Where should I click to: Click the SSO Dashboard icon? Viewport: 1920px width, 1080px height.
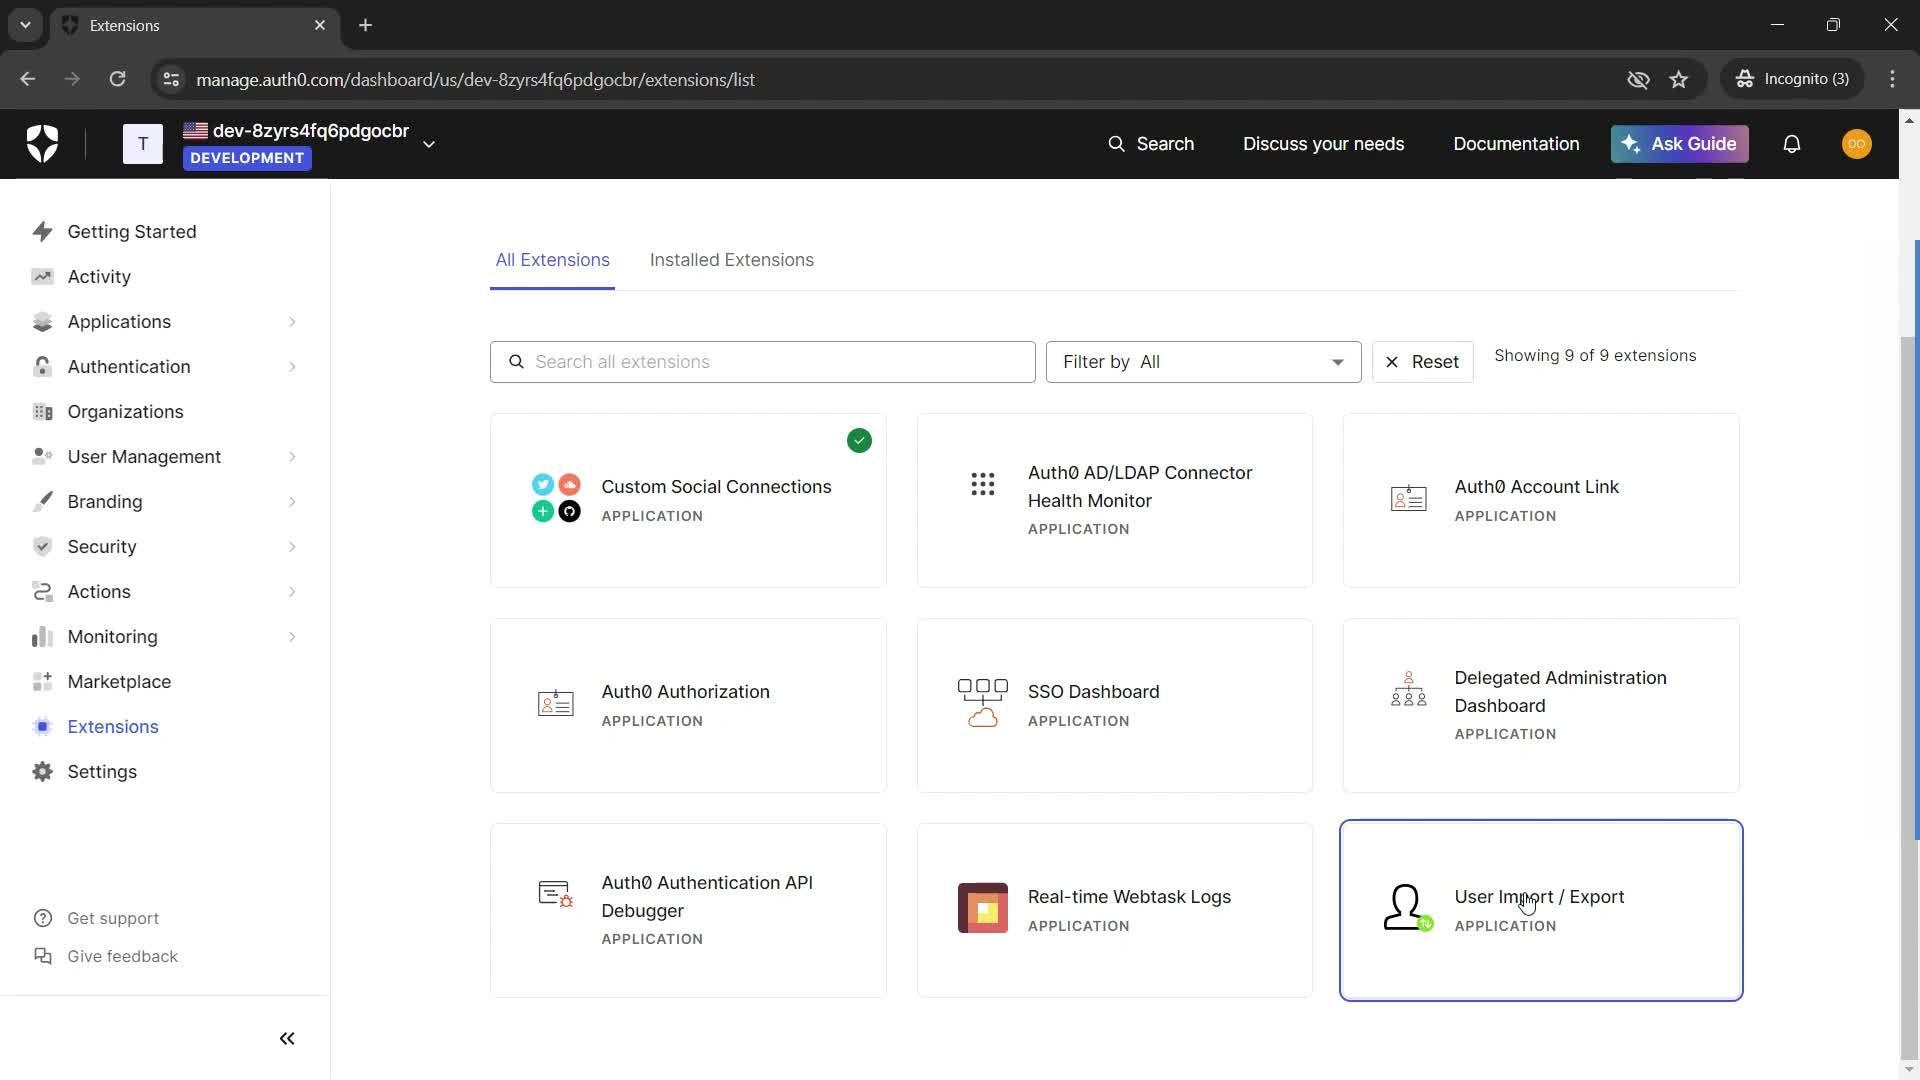[x=982, y=703]
